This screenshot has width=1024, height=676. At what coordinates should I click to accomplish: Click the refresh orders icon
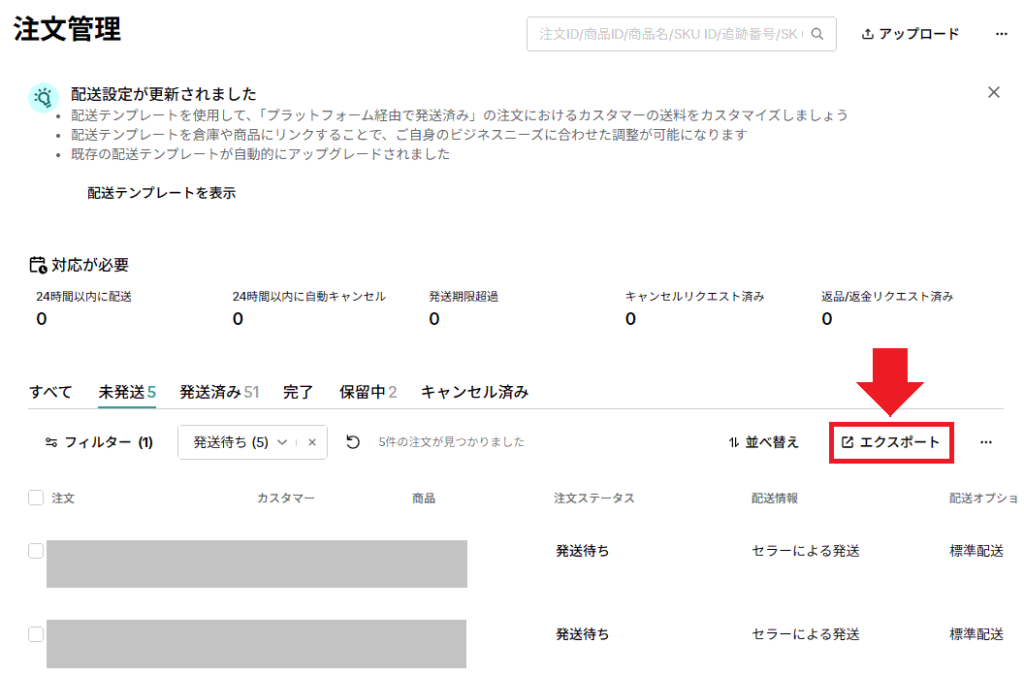click(x=352, y=442)
